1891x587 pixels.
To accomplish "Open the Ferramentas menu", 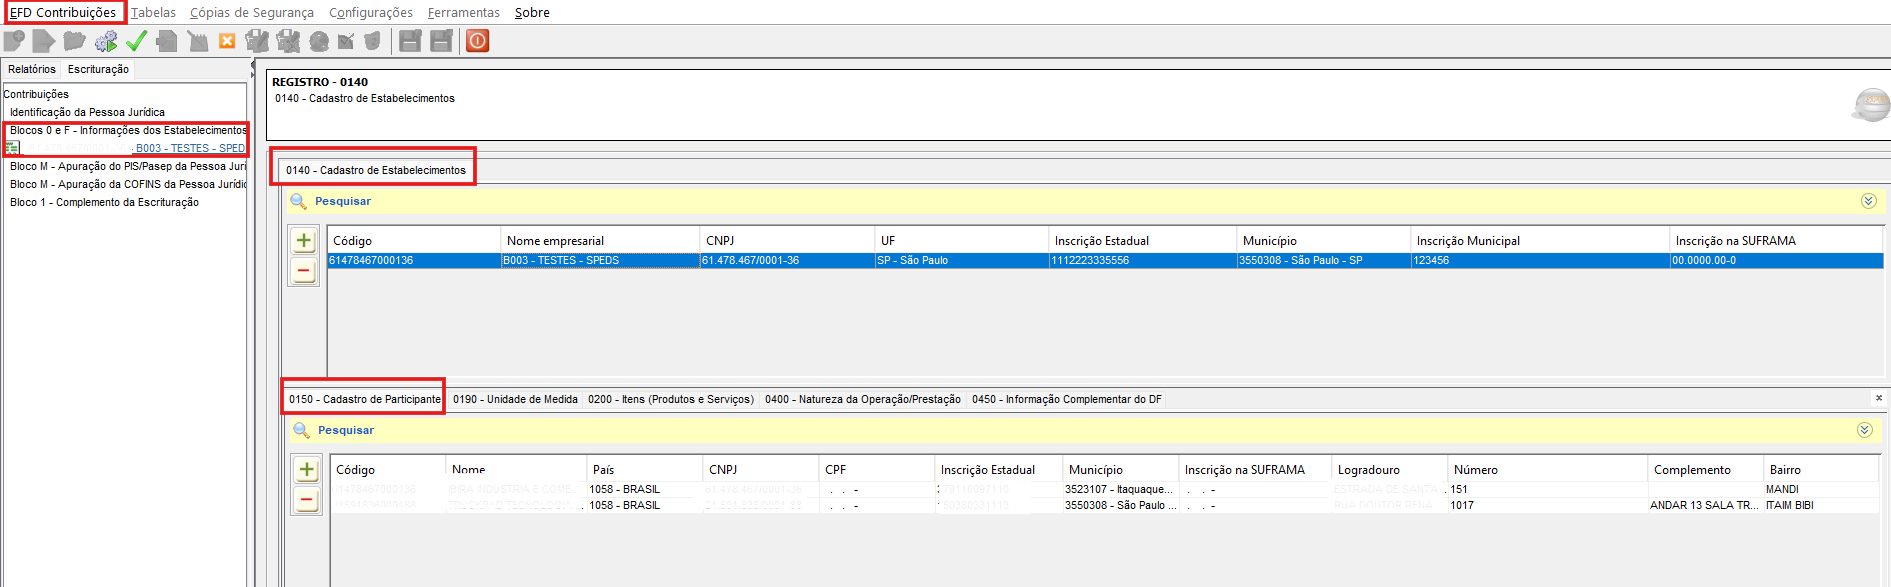I will pyautogui.click(x=464, y=12).
